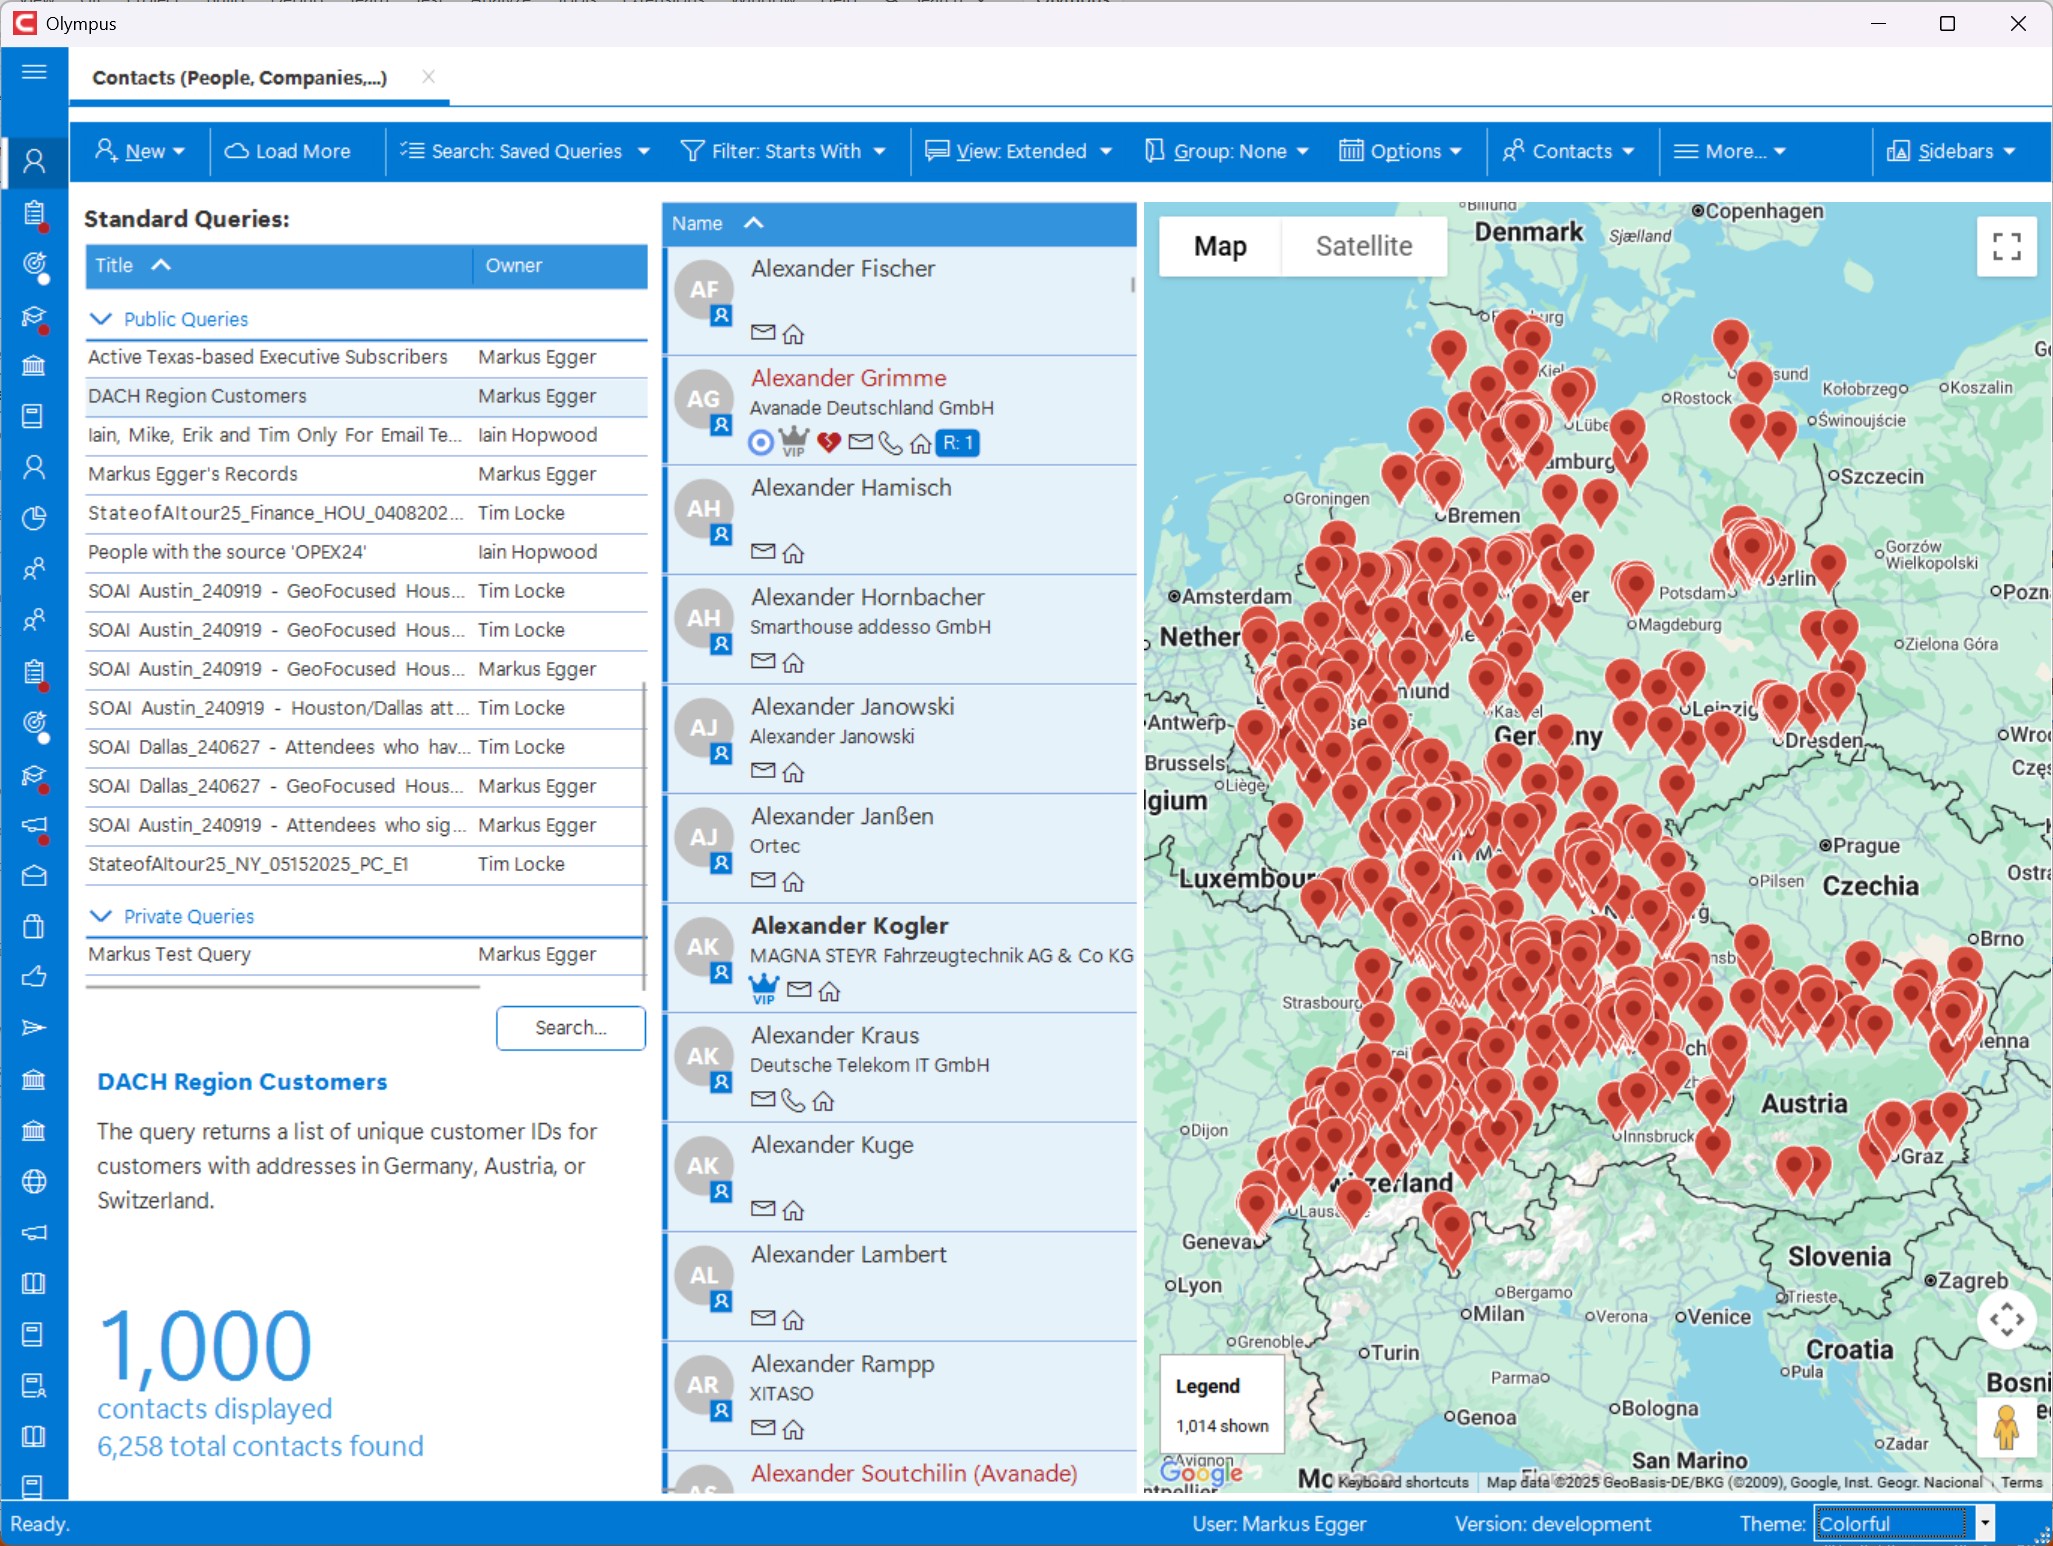Open the map Terms link

click(x=2022, y=1482)
